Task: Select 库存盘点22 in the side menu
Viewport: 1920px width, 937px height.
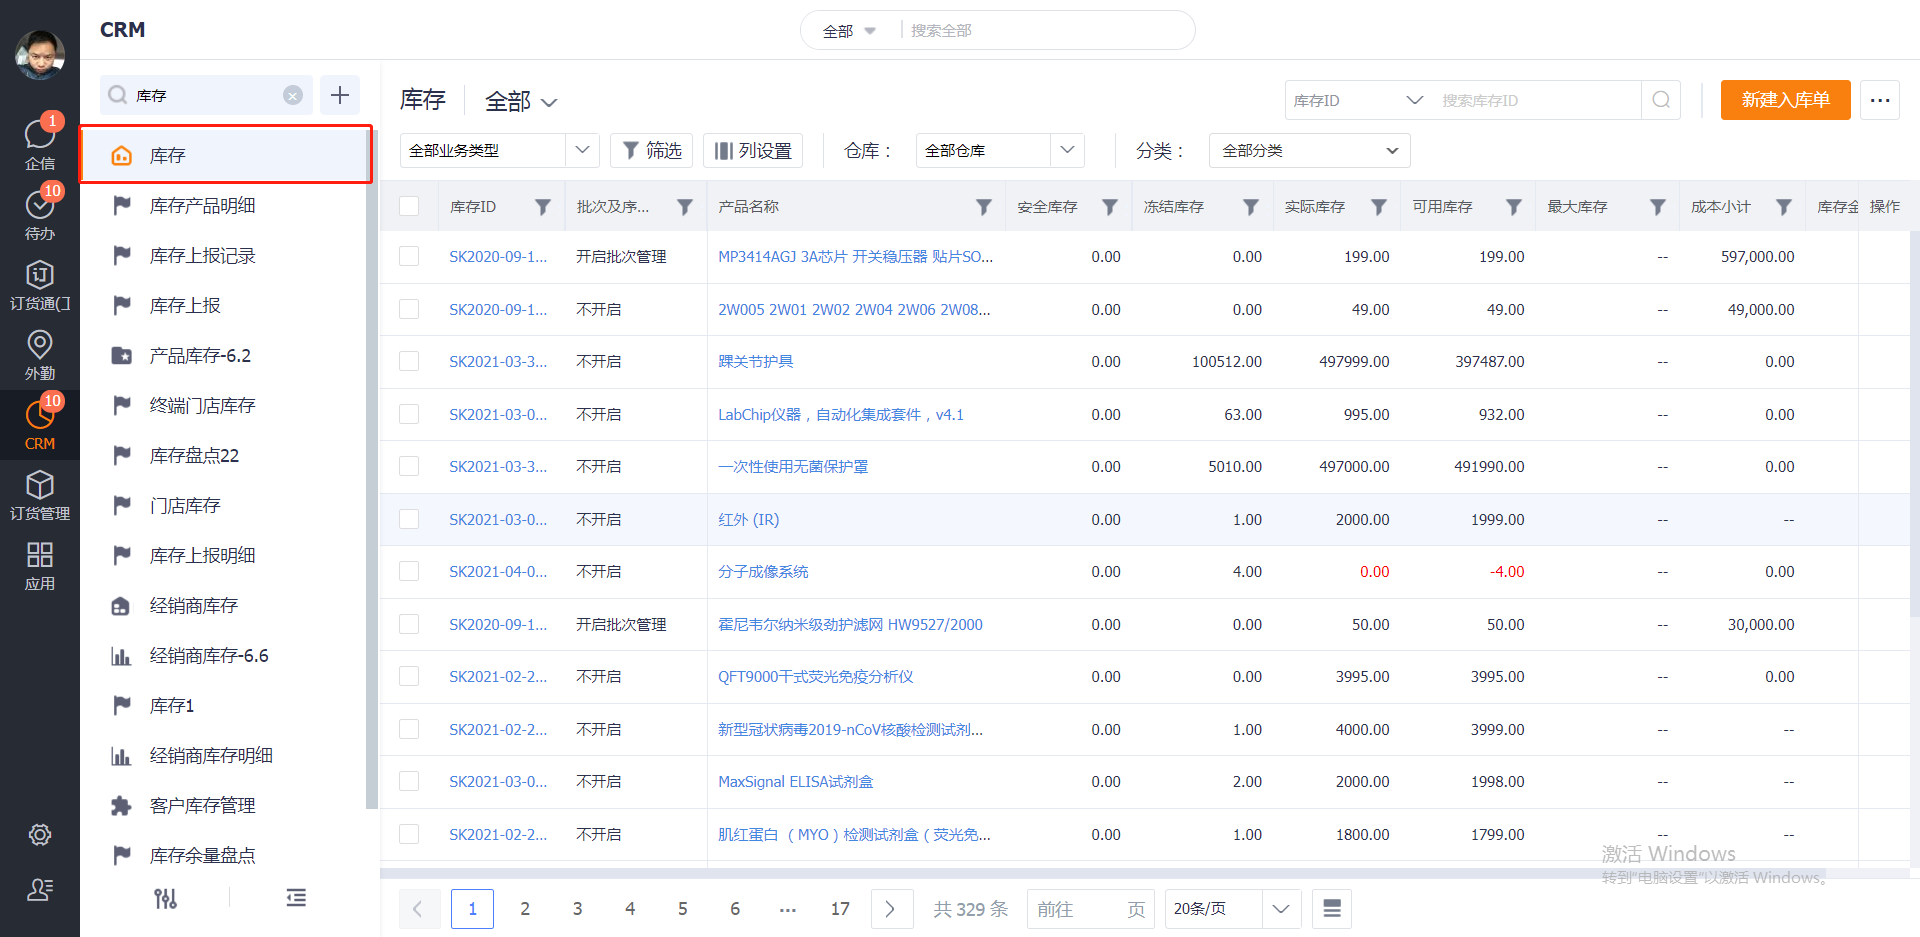Action: (x=225, y=455)
